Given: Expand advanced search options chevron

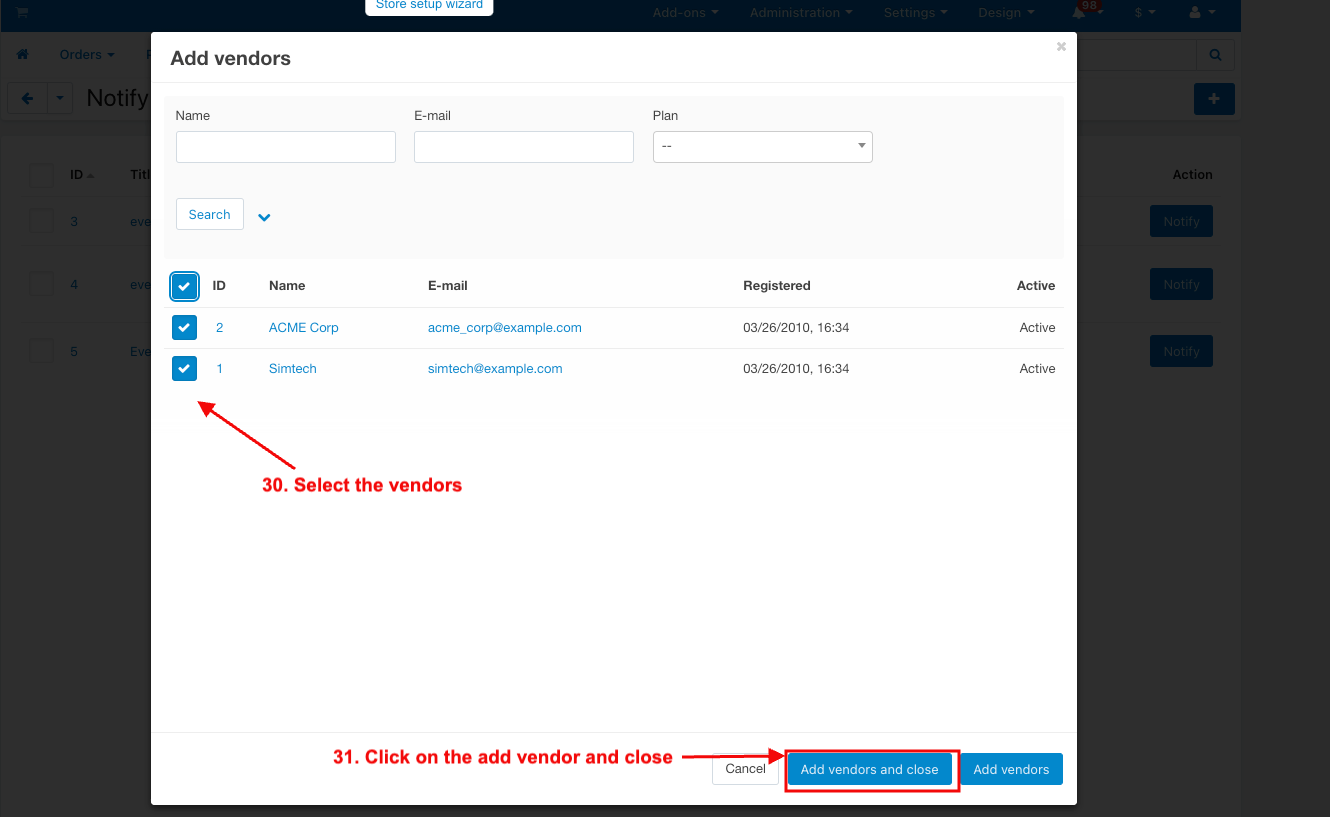Looking at the screenshot, I should pyautogui.click(x=264, y=217).
